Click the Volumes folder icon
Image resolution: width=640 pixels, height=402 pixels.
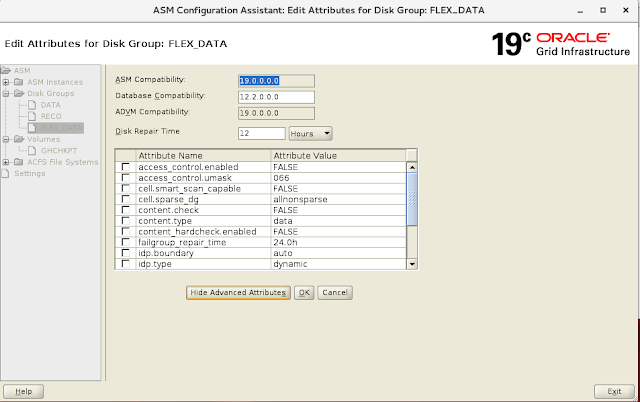[x=19, y=139]
